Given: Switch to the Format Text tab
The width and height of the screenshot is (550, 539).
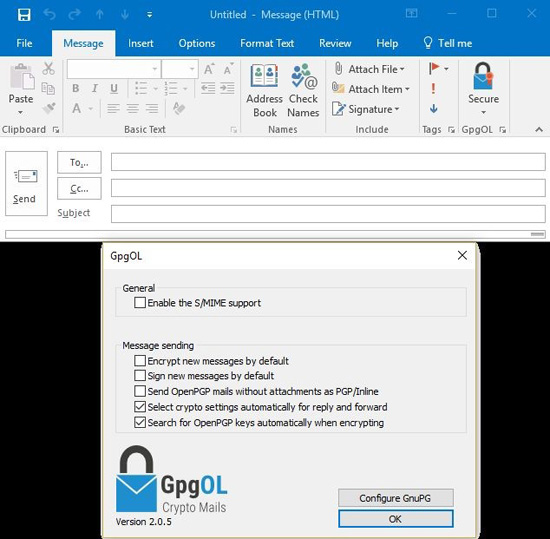Looking at the screenshot, I should [x=267, y=43].
